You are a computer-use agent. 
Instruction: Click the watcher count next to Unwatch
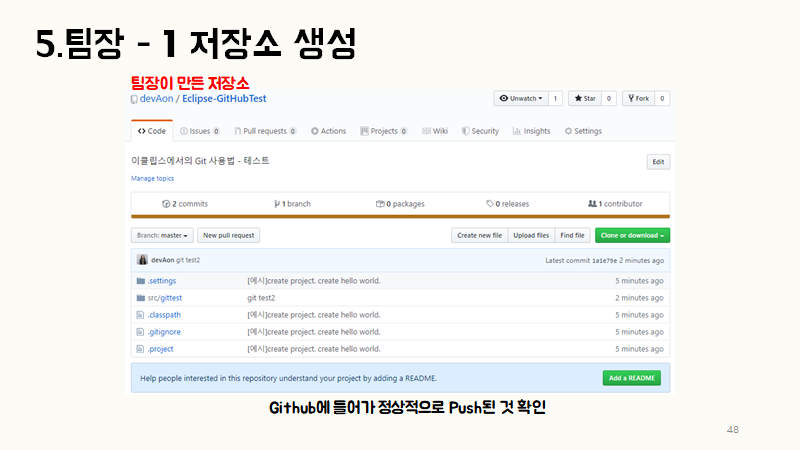[x=555, y=98]
